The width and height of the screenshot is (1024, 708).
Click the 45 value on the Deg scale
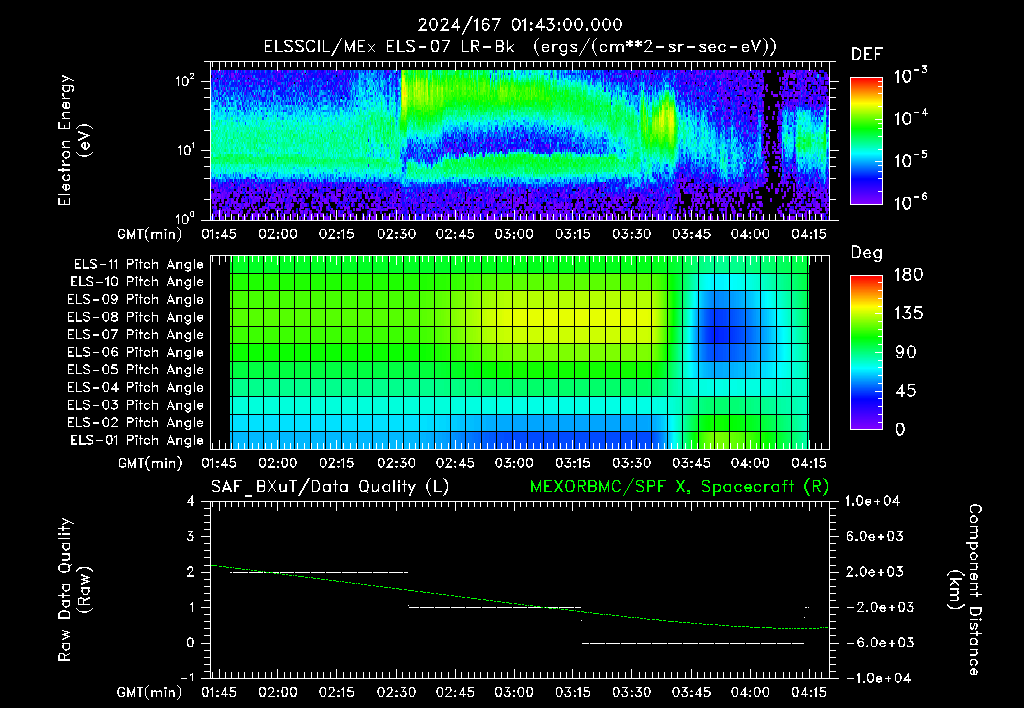(904, 391)
